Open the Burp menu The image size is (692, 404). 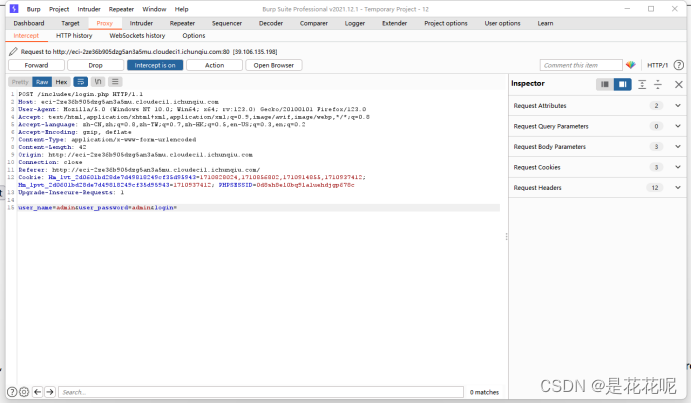point(34,9)
